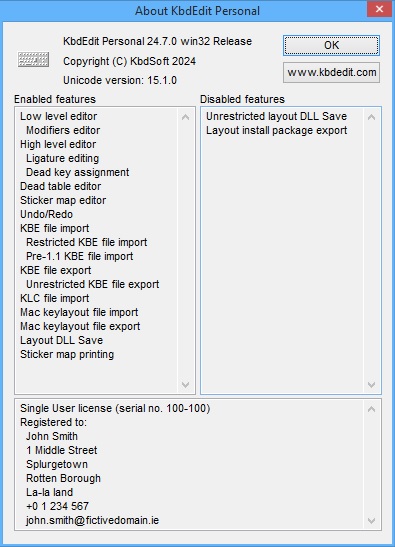395x547 pixels.
Task: Click the 'Registered to:' line
Action: pos(53,422)
